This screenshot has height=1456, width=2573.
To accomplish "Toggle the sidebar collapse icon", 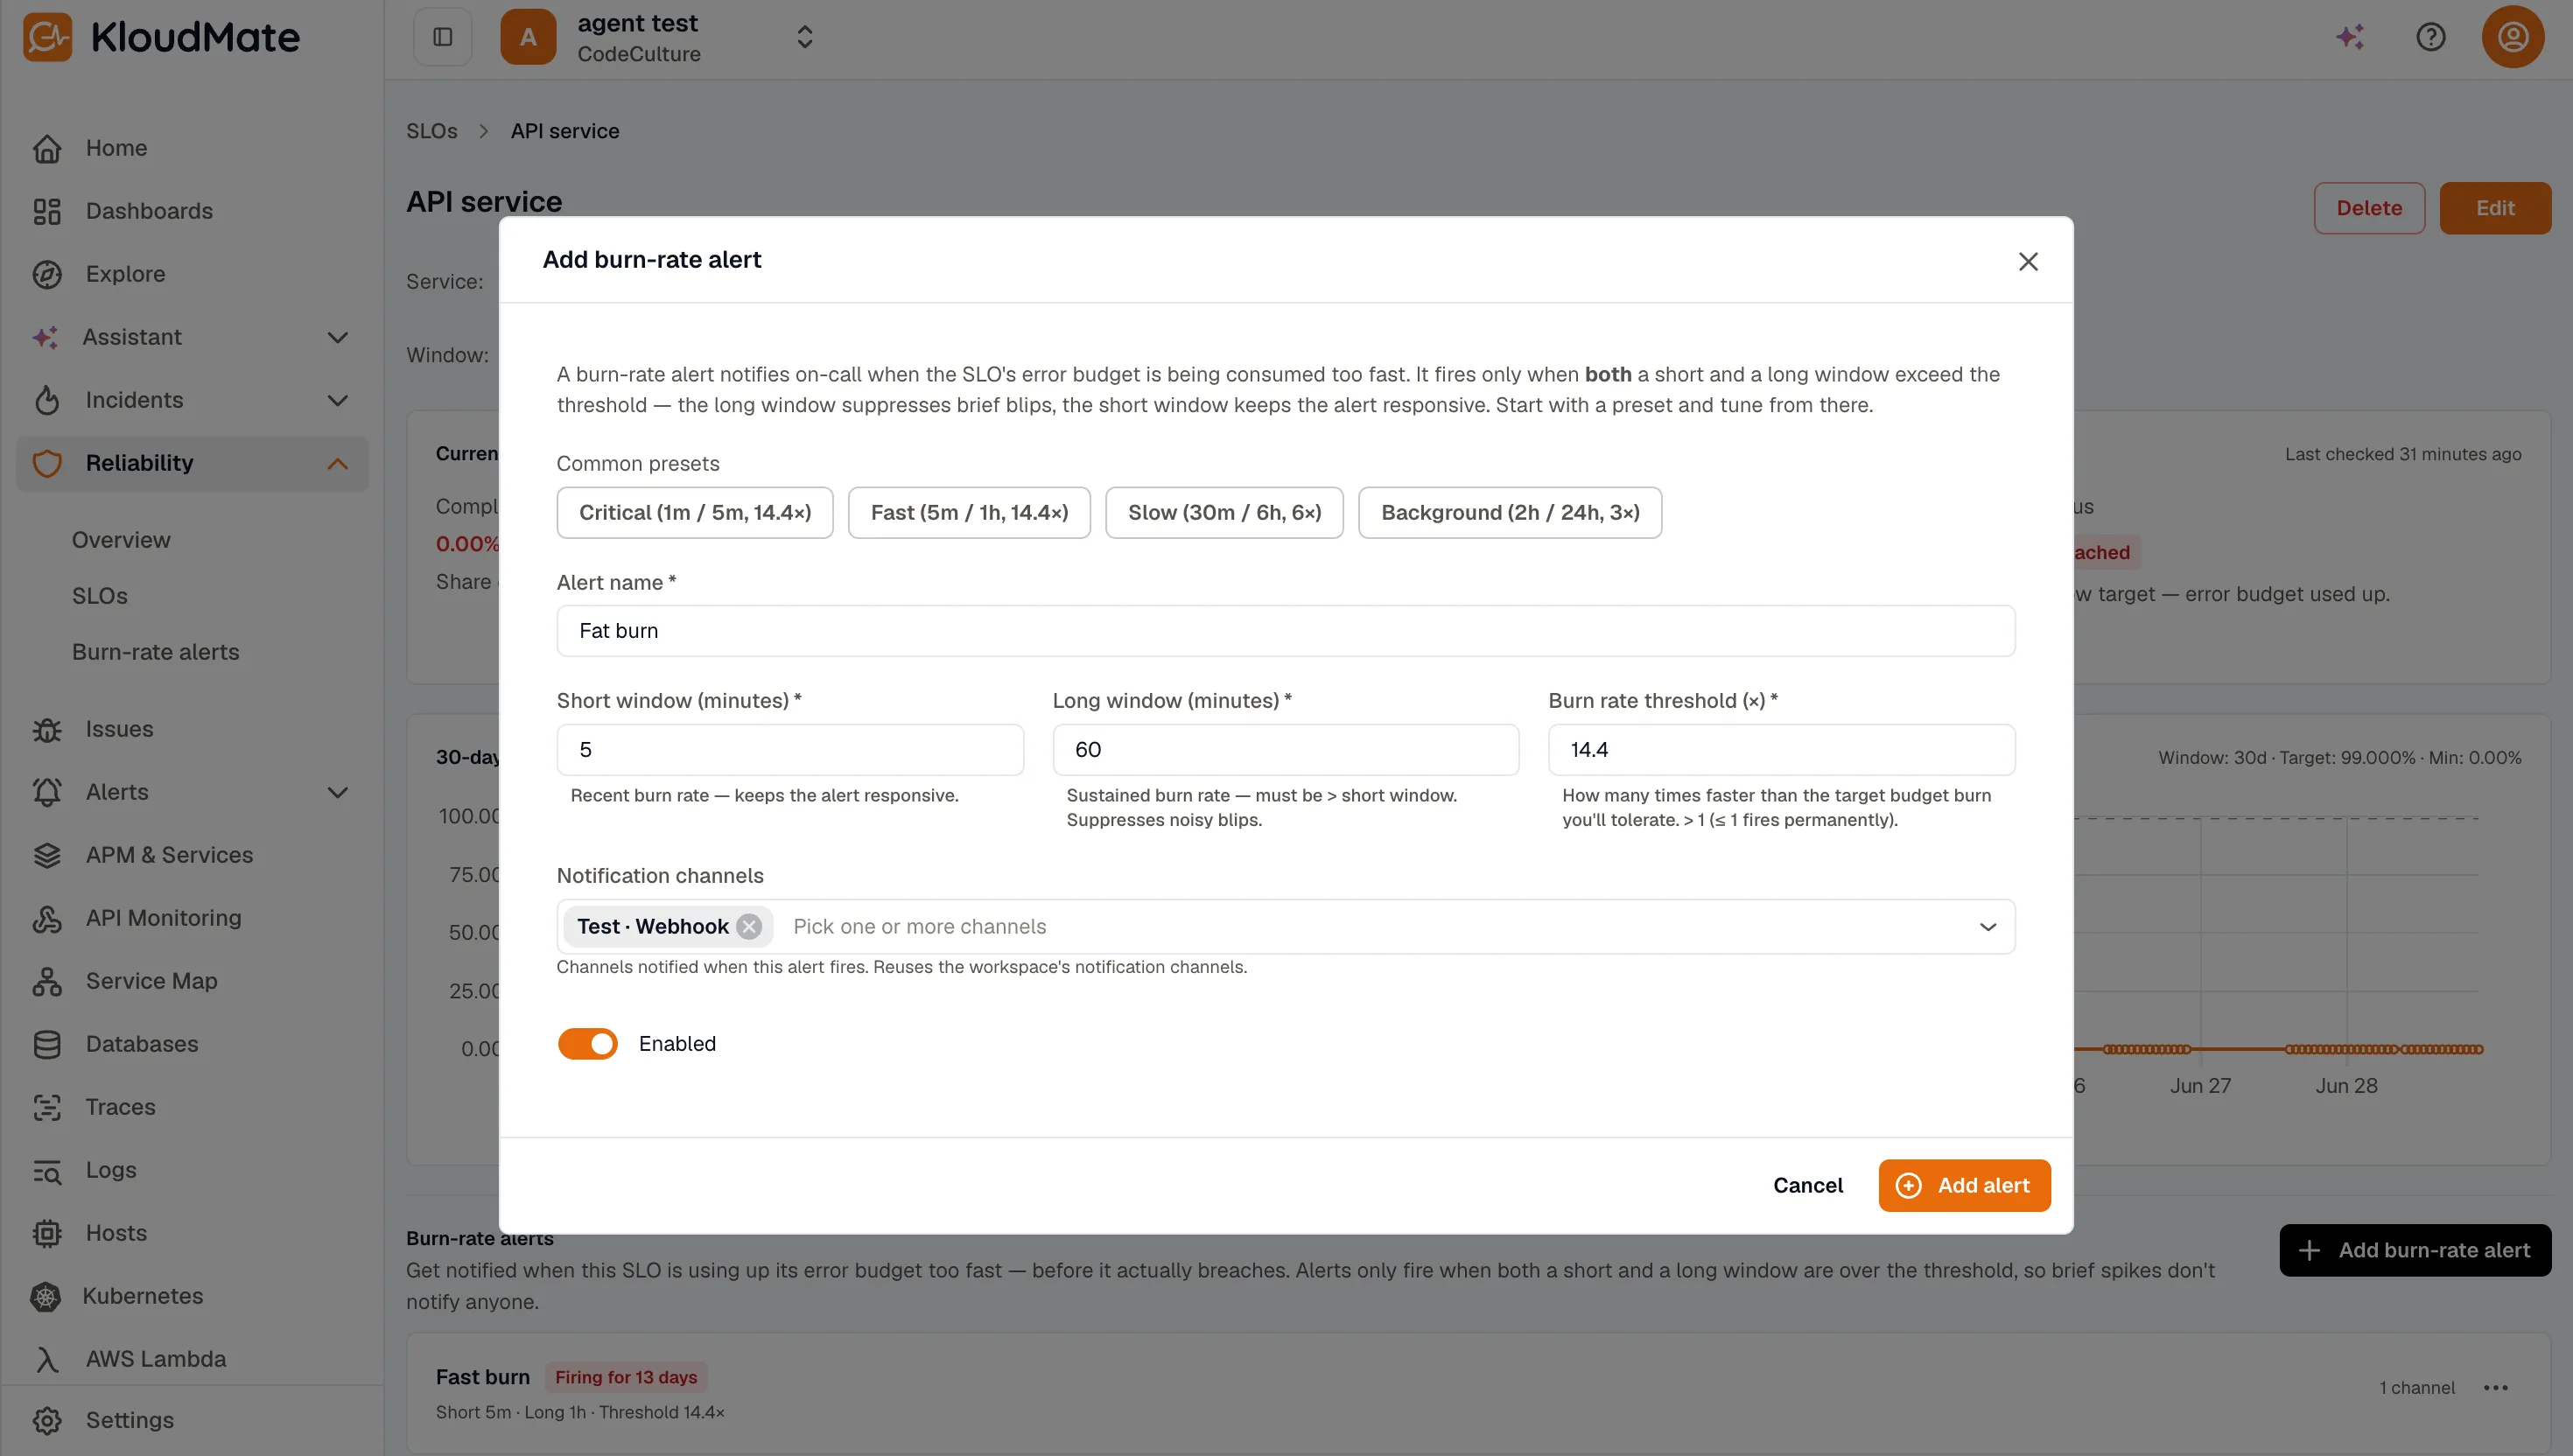I will (443, 37).
